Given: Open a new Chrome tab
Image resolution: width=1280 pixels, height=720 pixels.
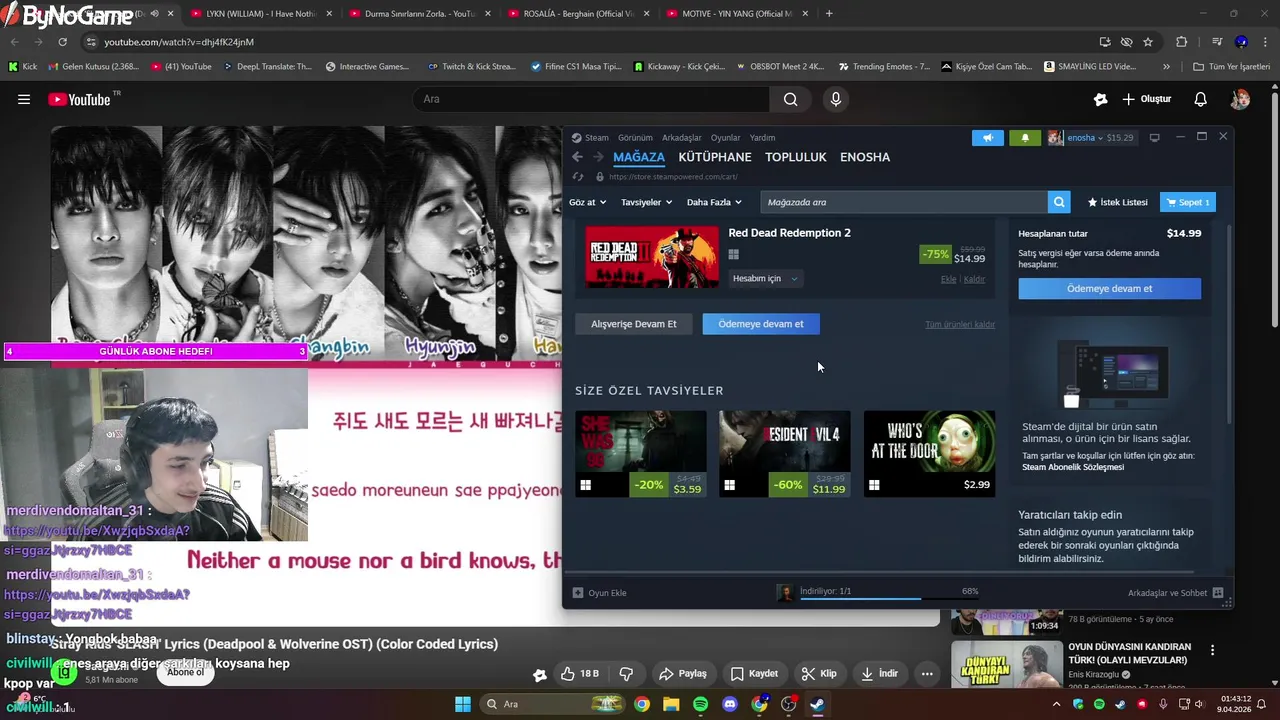Looking at the screenshot, I should [x=829, y=14].
